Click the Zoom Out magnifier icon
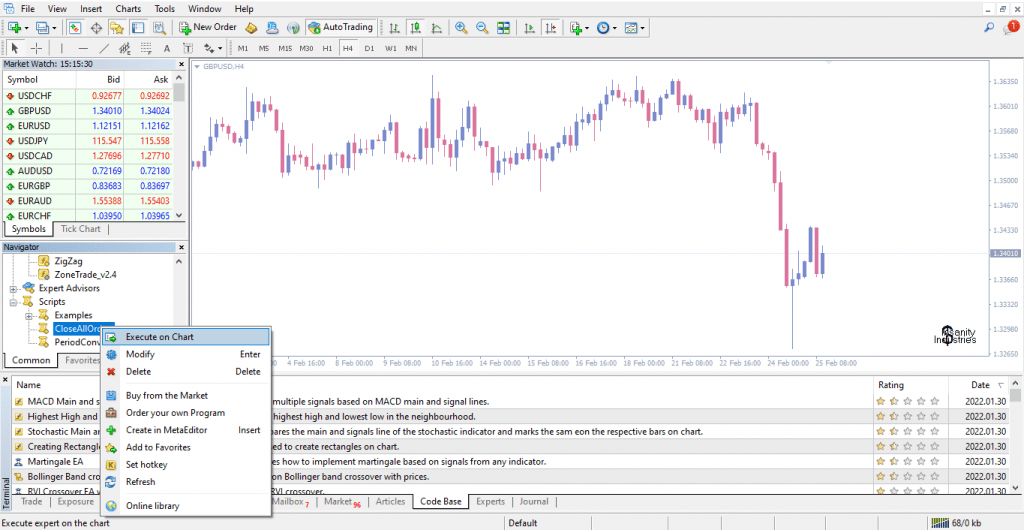This screenshot has width=1024, height=530. tap(483, 28)
